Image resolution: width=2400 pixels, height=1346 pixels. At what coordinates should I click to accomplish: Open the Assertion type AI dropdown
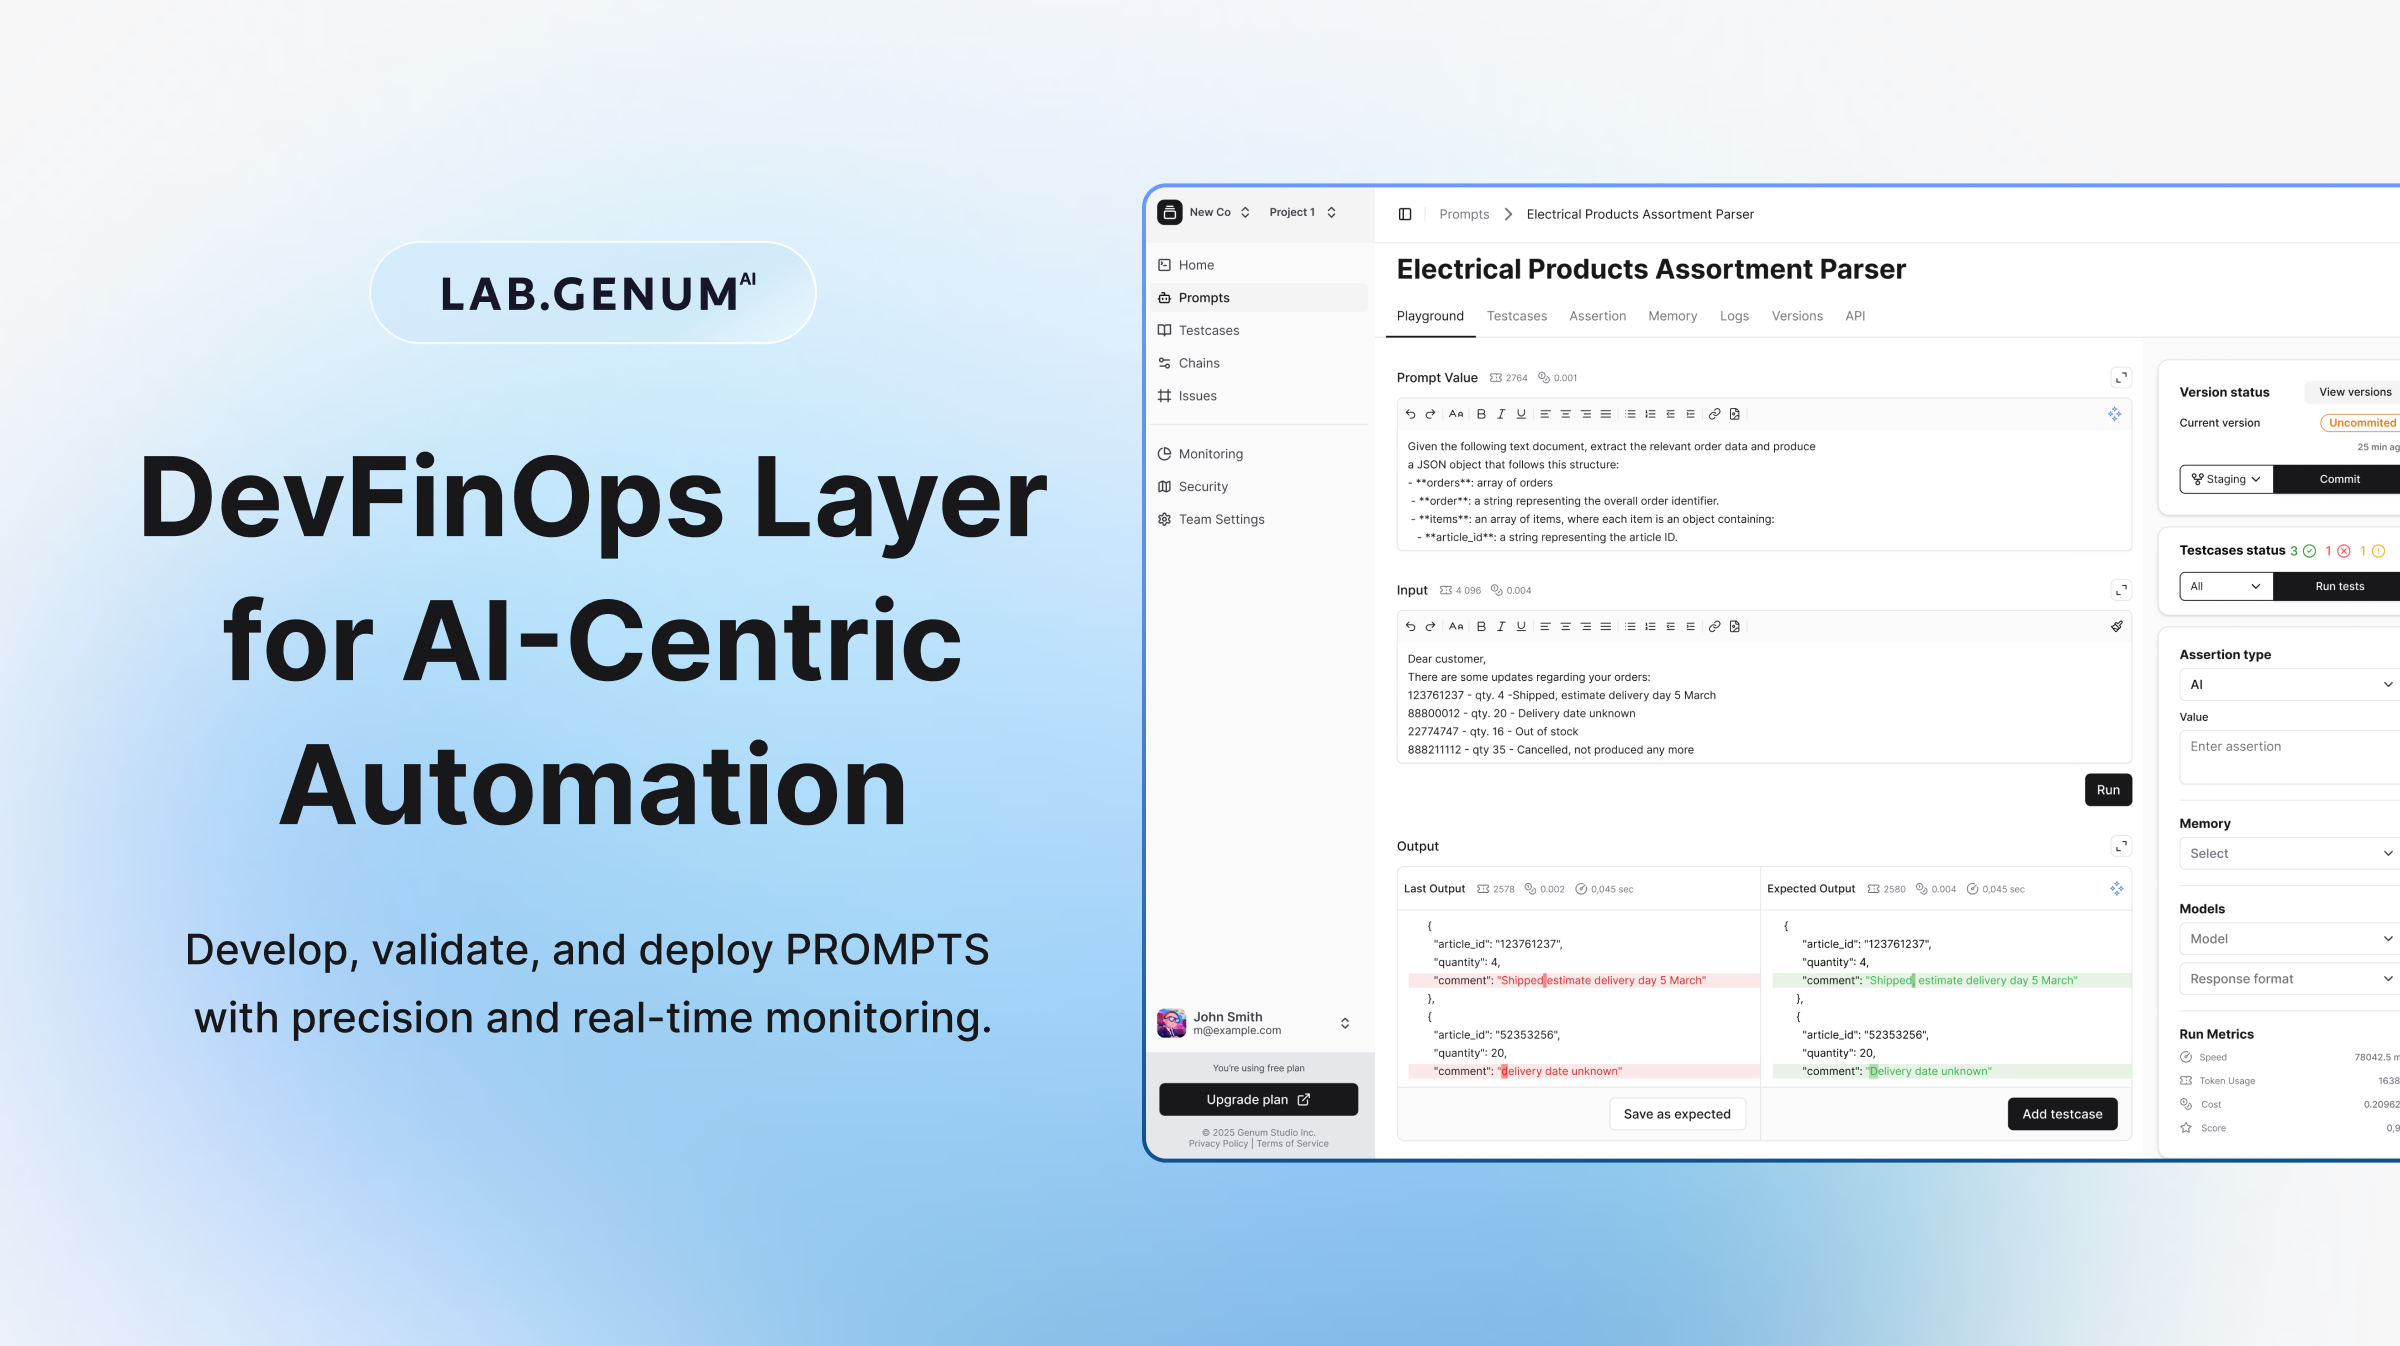(2290, 685)
